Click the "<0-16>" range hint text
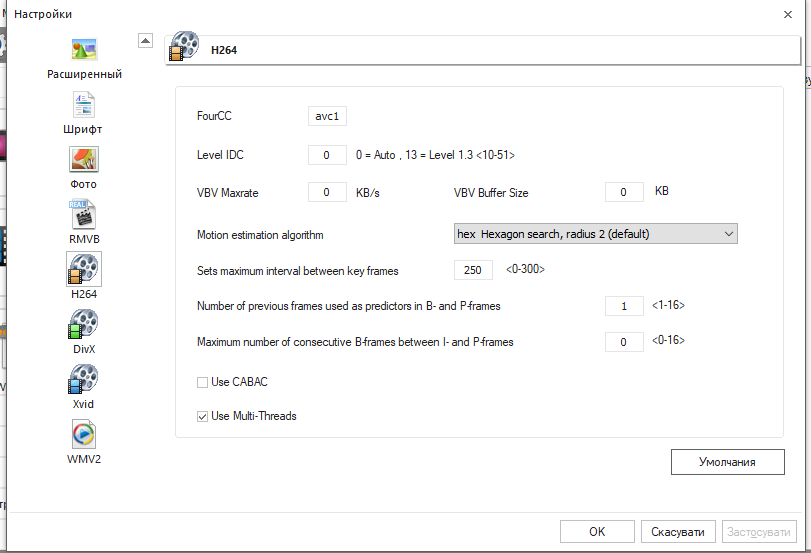811x553 pixels. 668,340
